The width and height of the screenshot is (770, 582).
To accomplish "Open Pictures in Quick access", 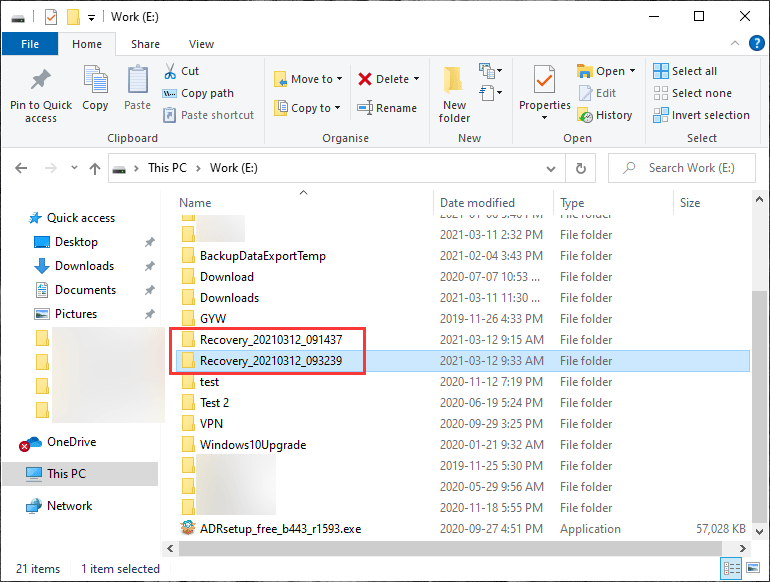I will click(66, 314).
